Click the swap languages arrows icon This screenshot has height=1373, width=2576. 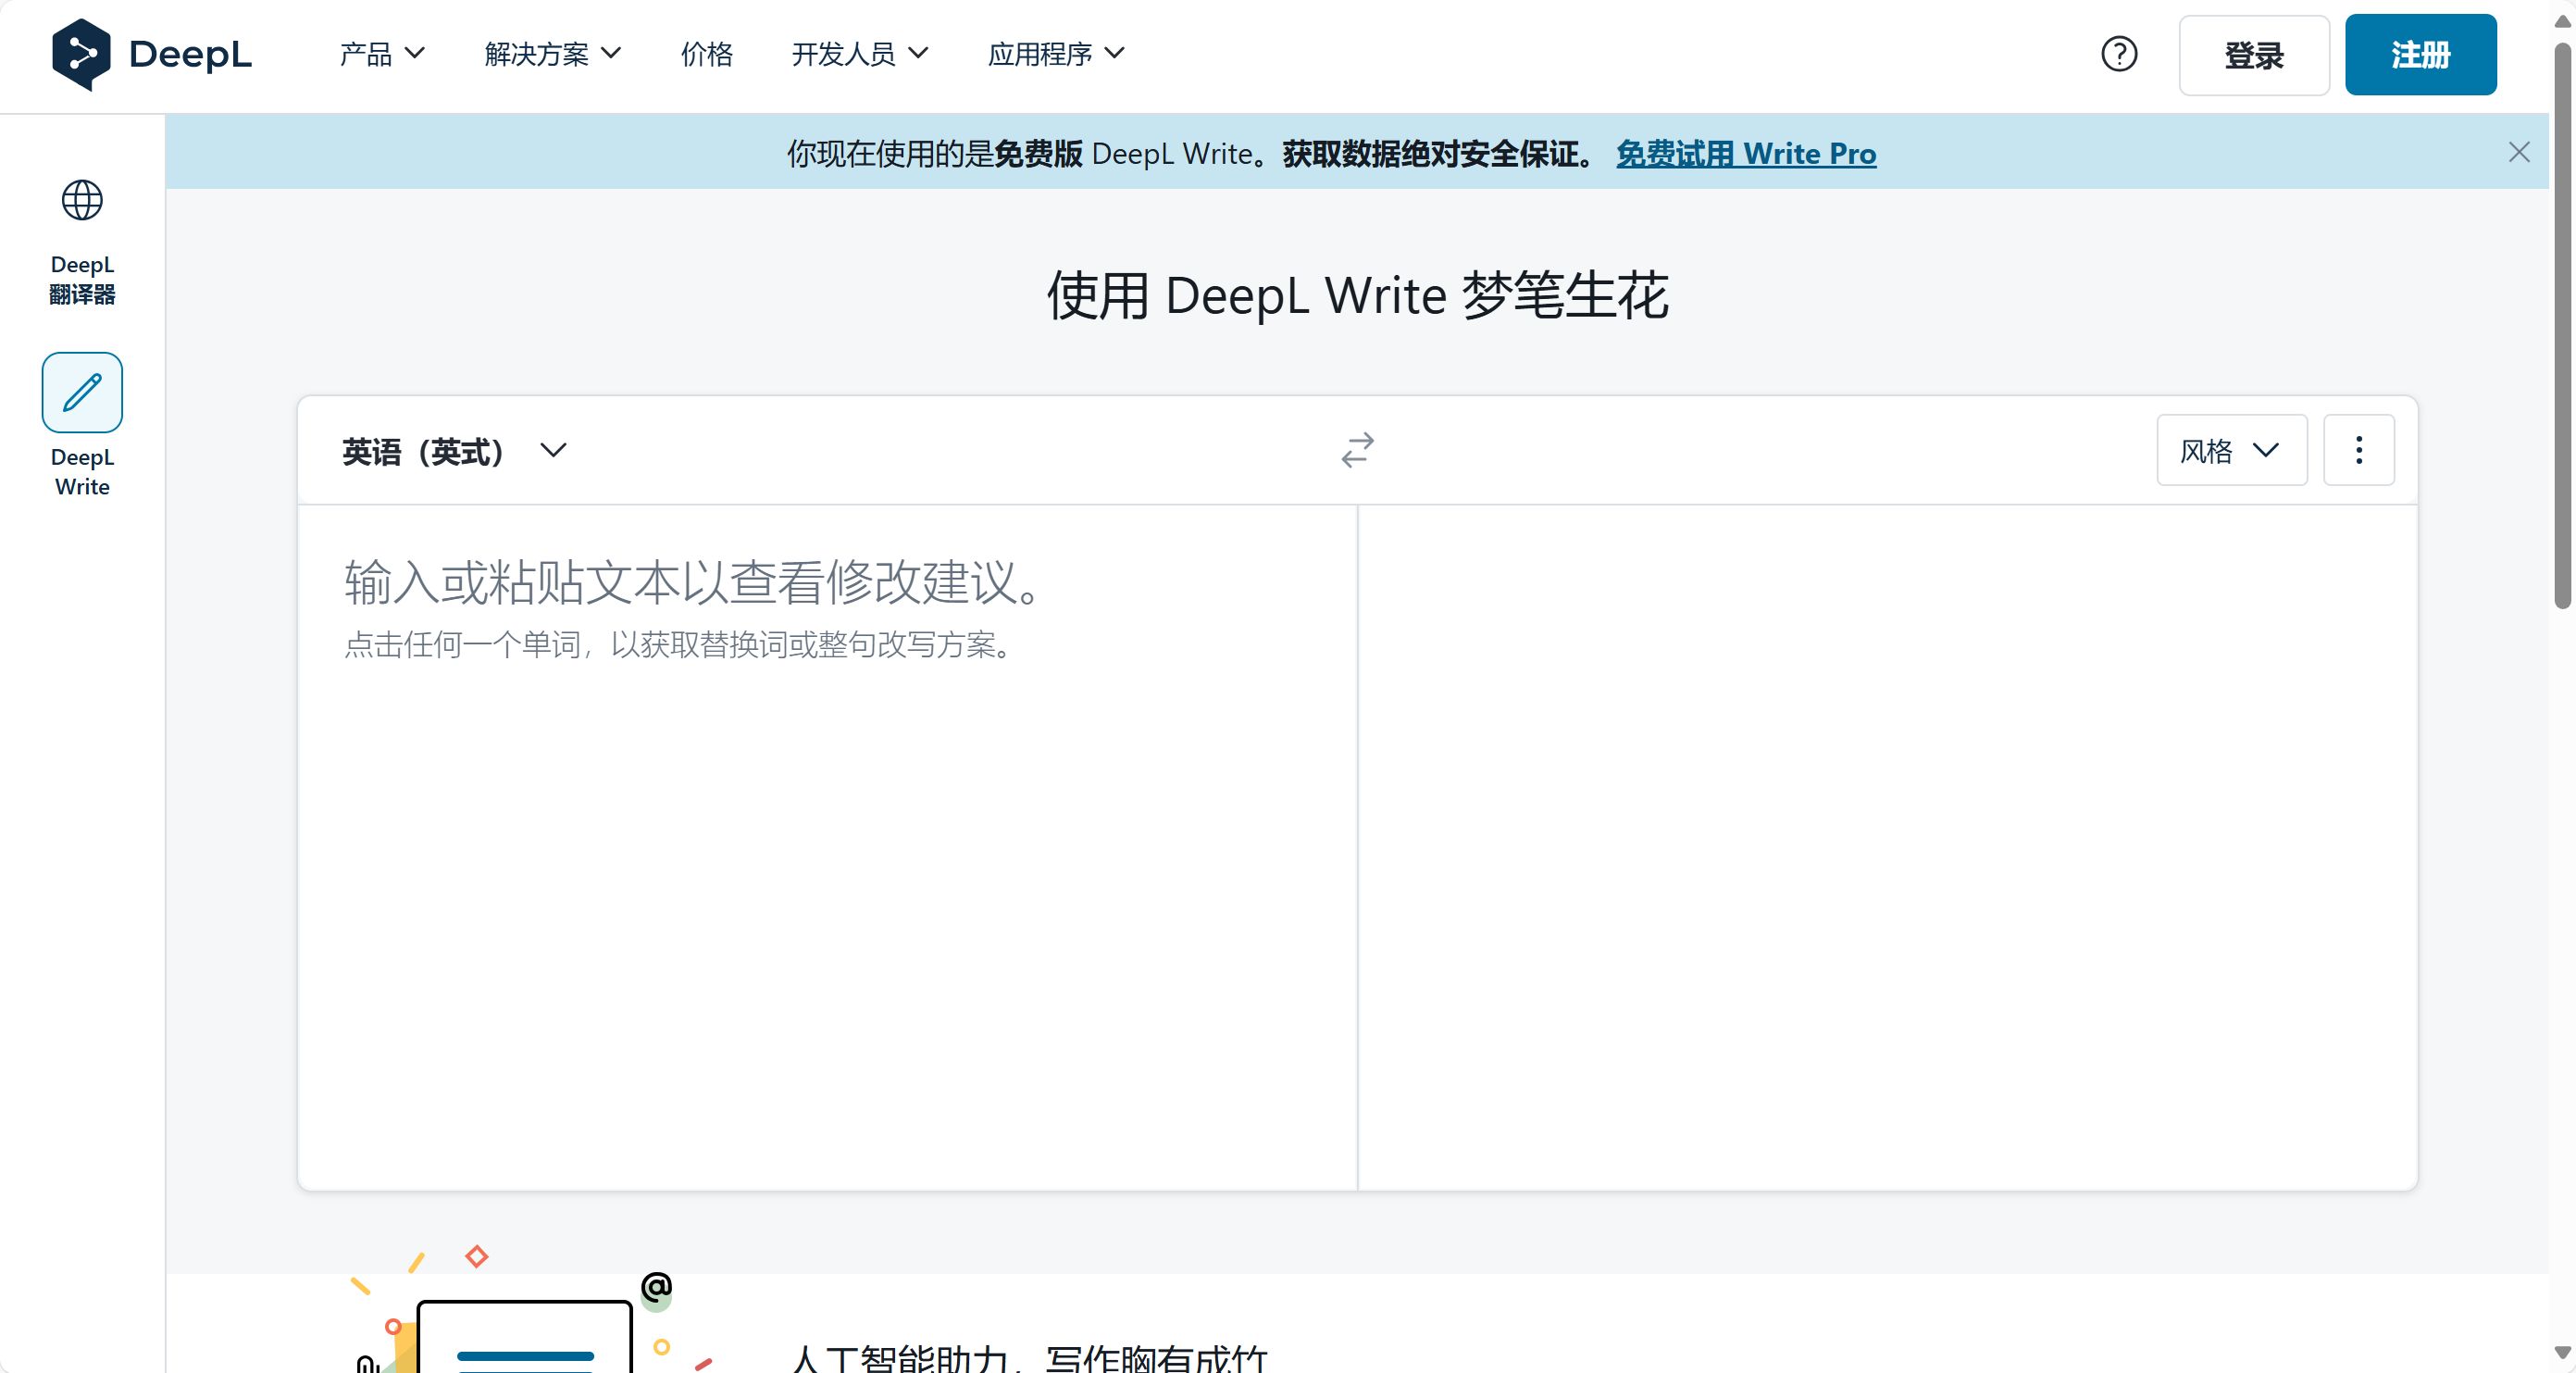1357,450
